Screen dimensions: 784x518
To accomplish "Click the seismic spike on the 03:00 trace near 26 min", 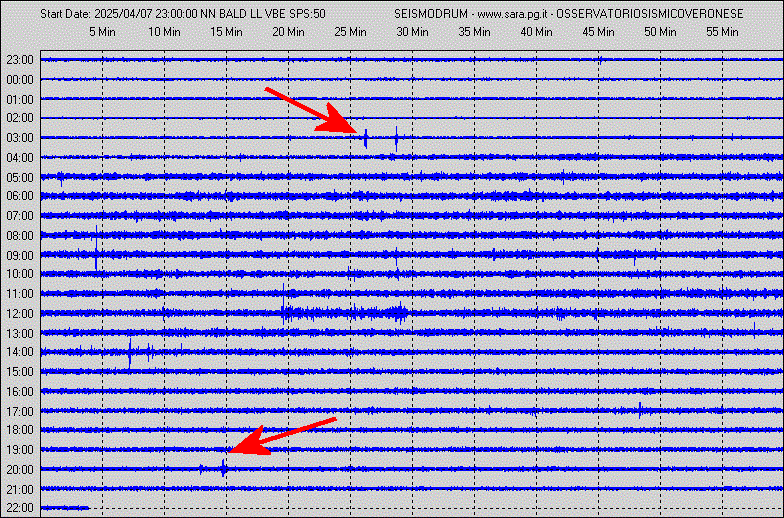I will point(366,138).
